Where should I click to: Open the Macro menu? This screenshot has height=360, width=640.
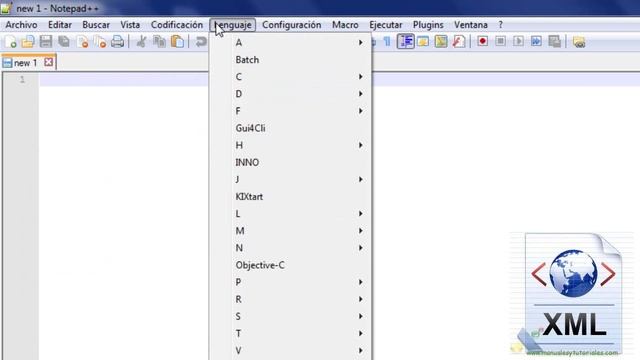click(345, 25)
